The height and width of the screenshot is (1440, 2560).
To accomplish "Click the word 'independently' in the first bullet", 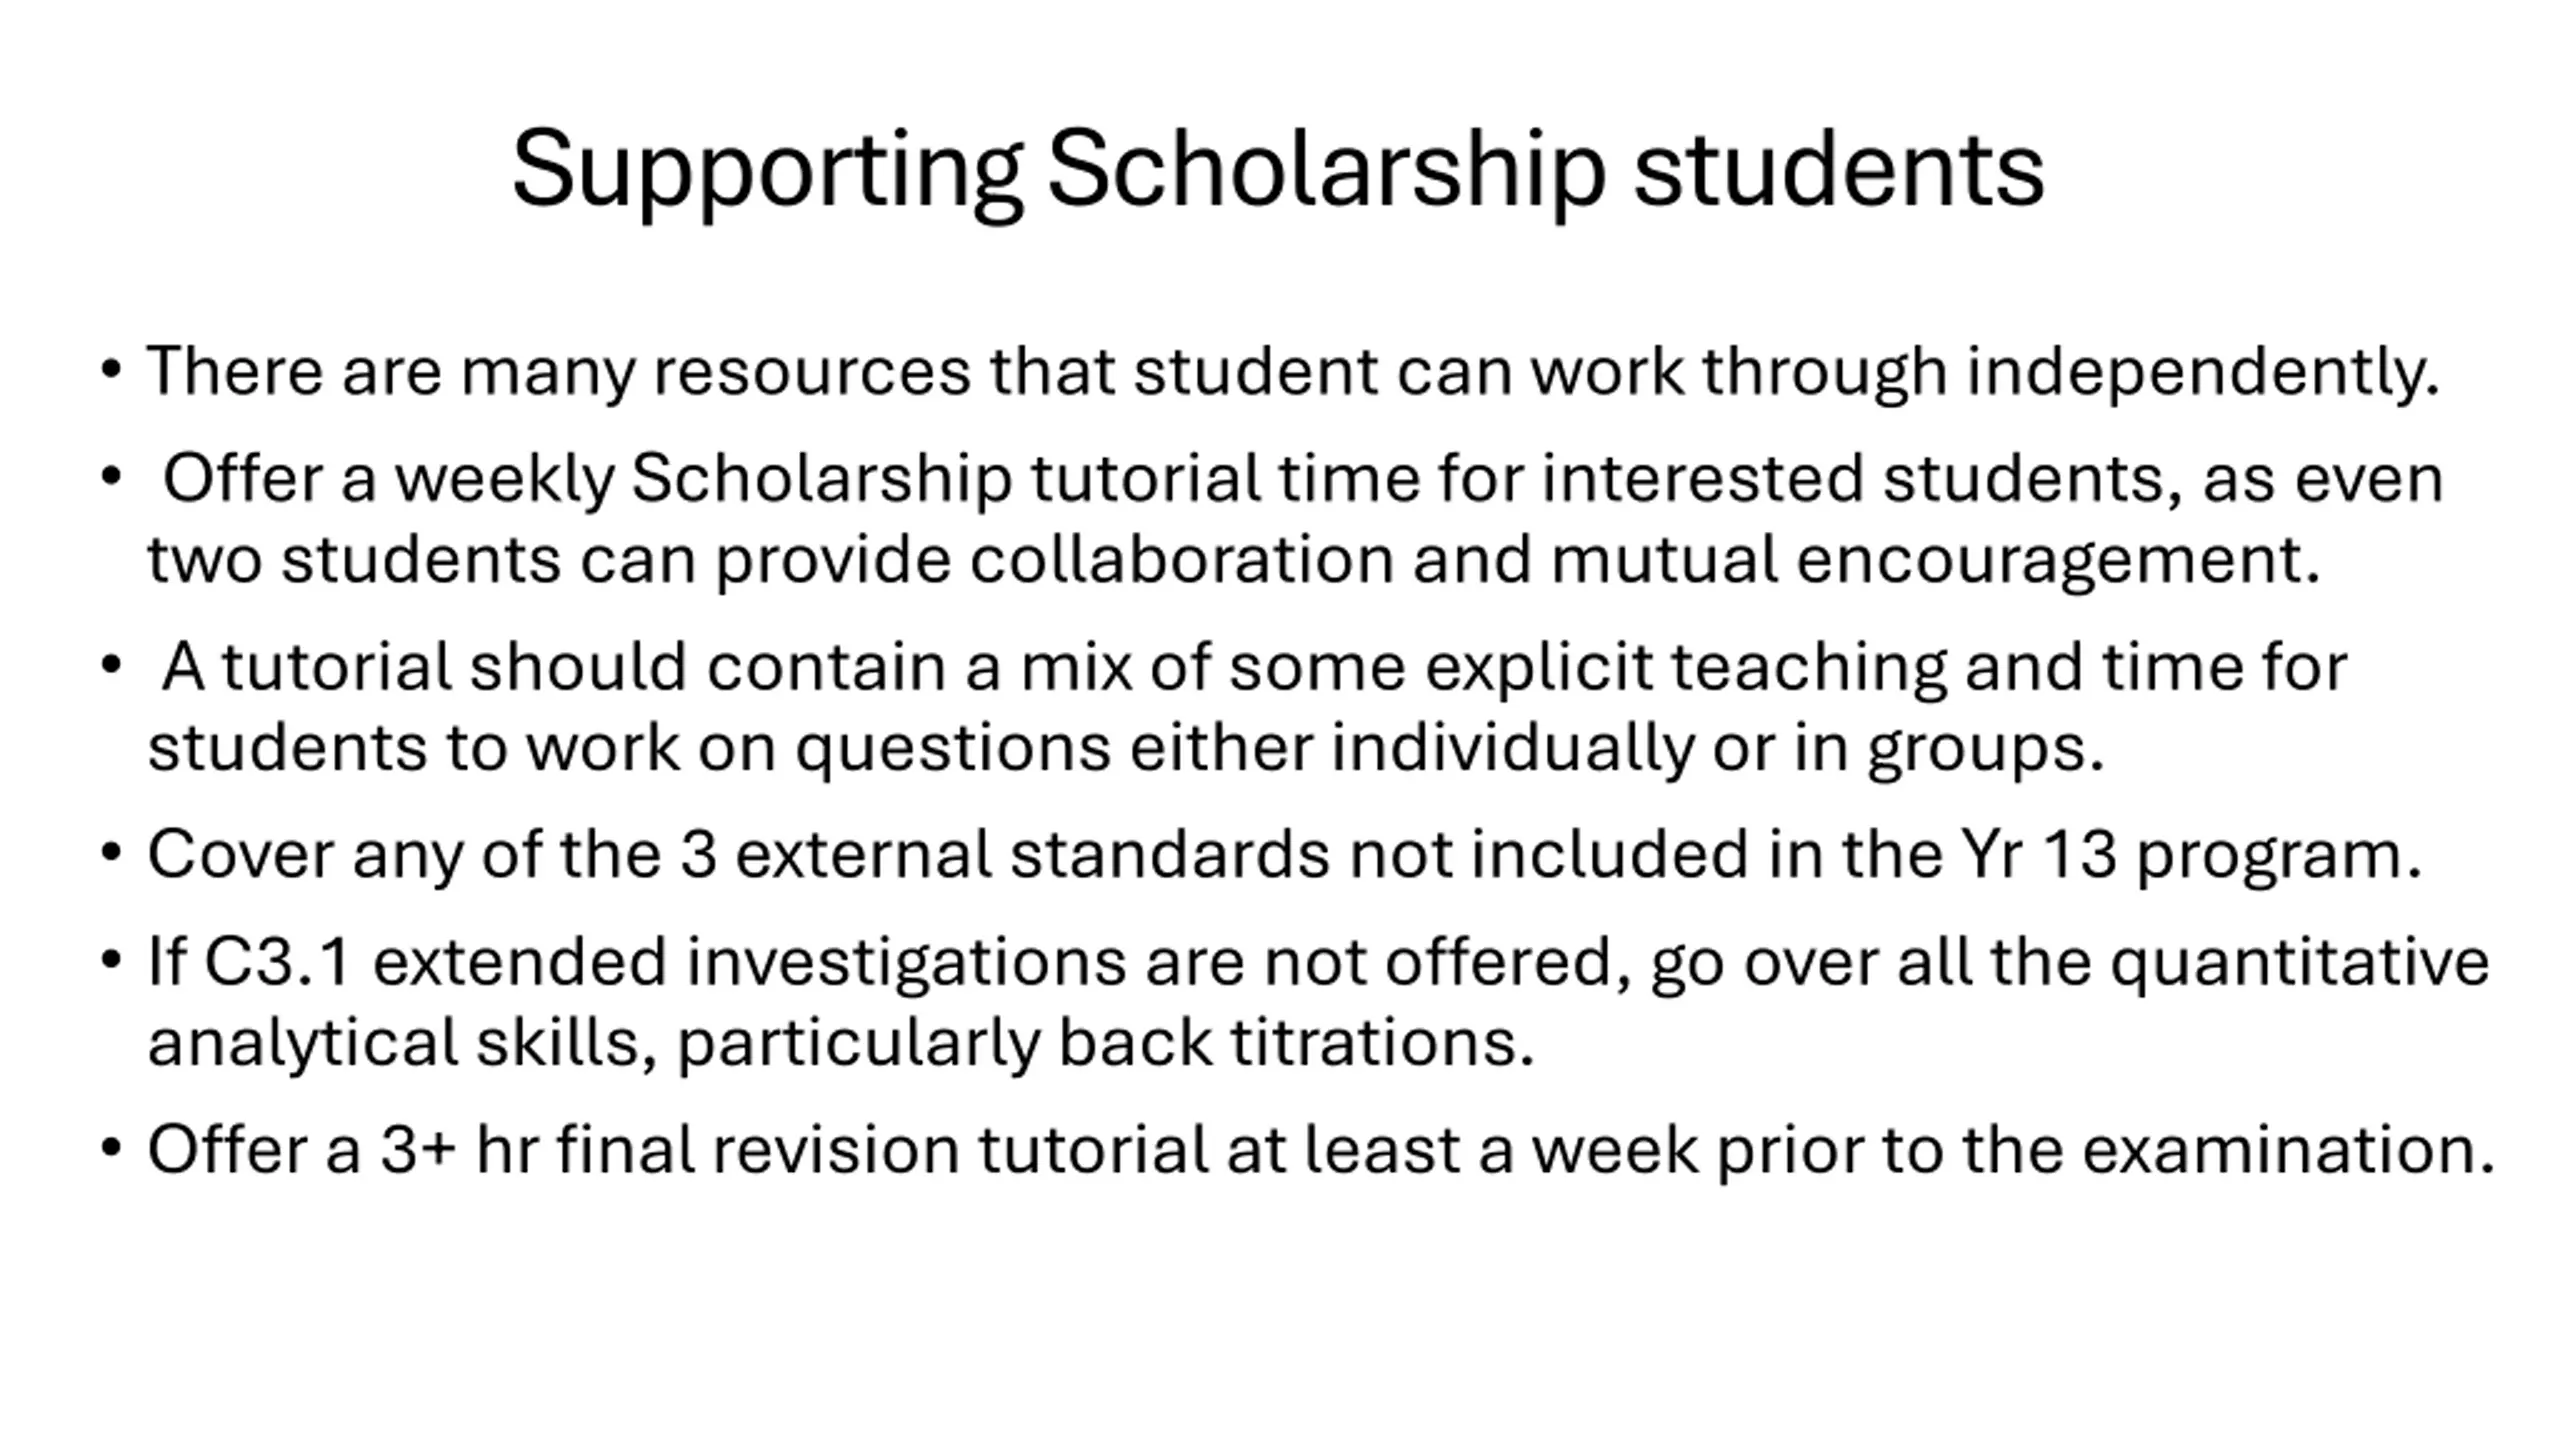I will 2204,373.
